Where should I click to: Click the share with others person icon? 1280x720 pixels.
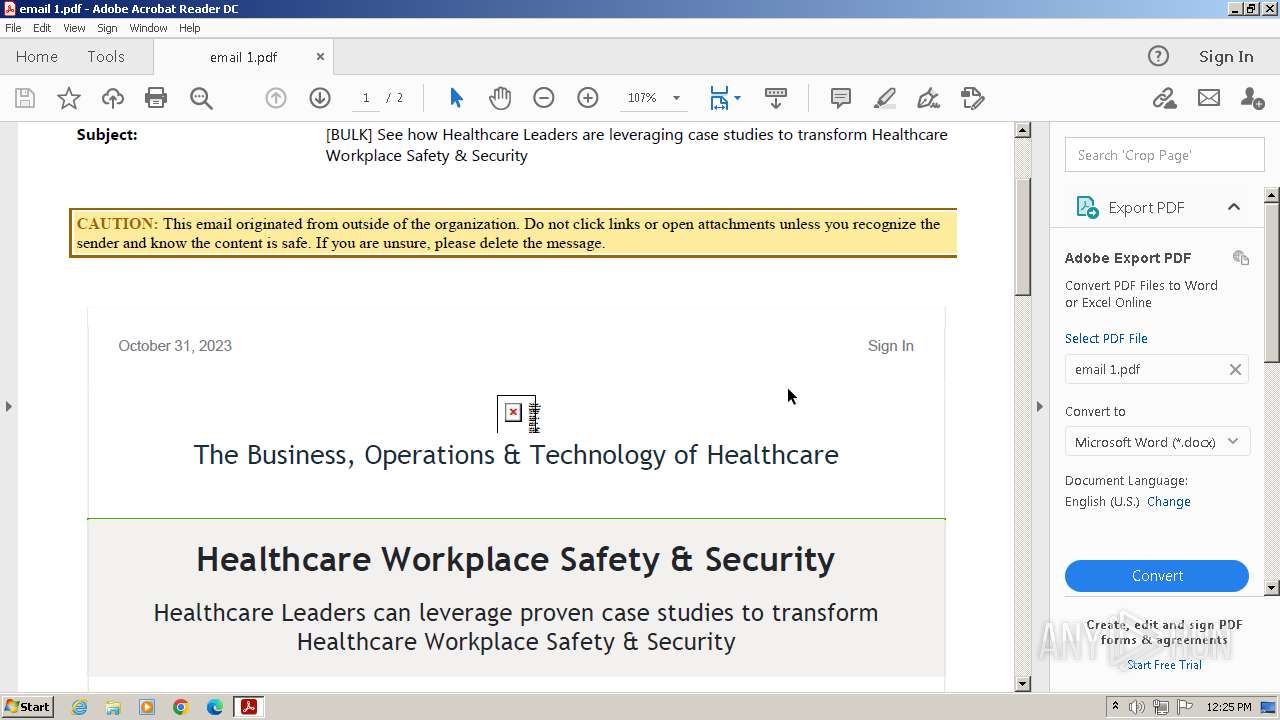pyautogui.click(x=1252, y=98)
